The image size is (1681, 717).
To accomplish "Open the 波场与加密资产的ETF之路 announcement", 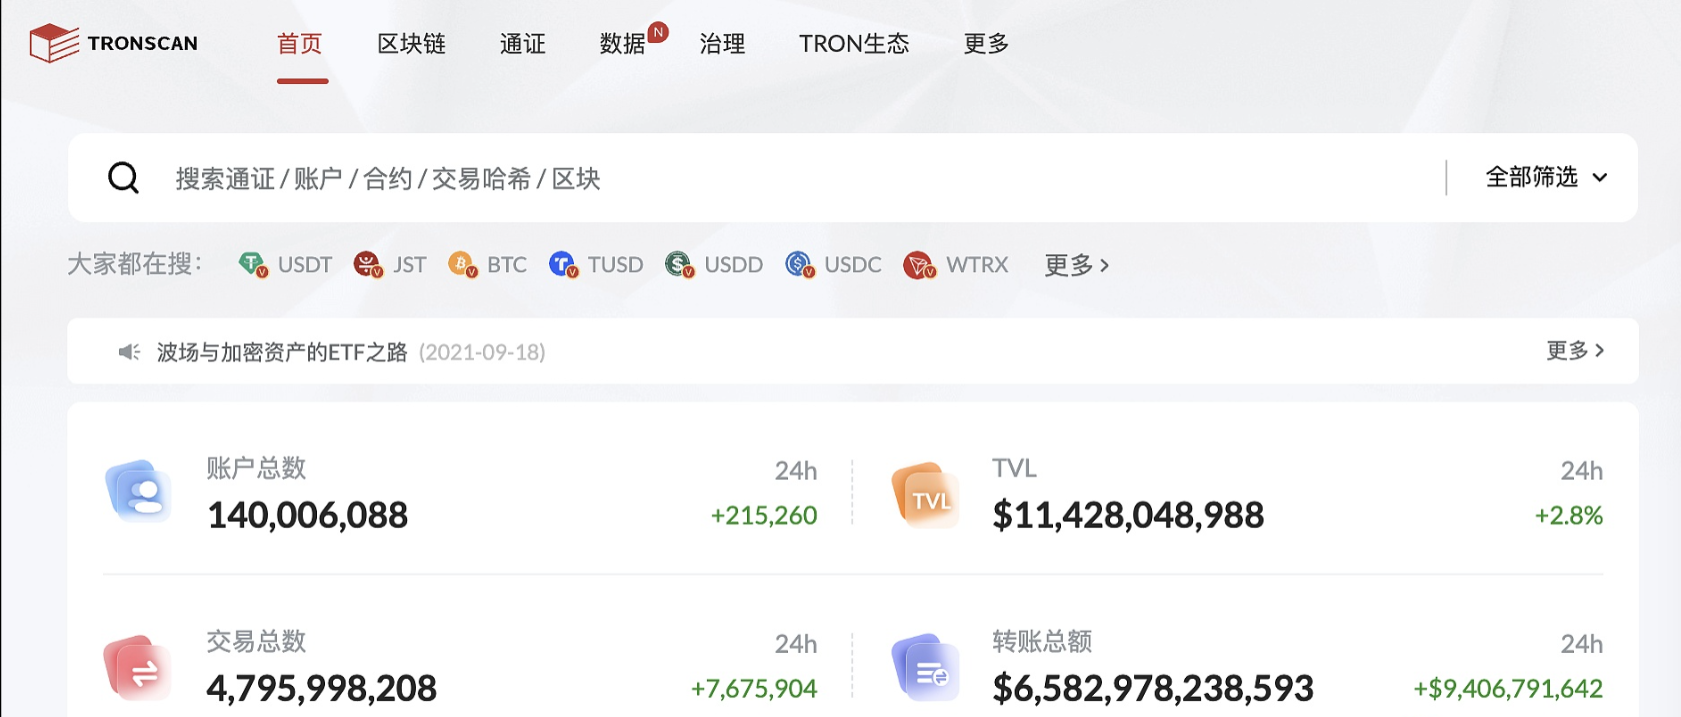I will tap(282, 352).
